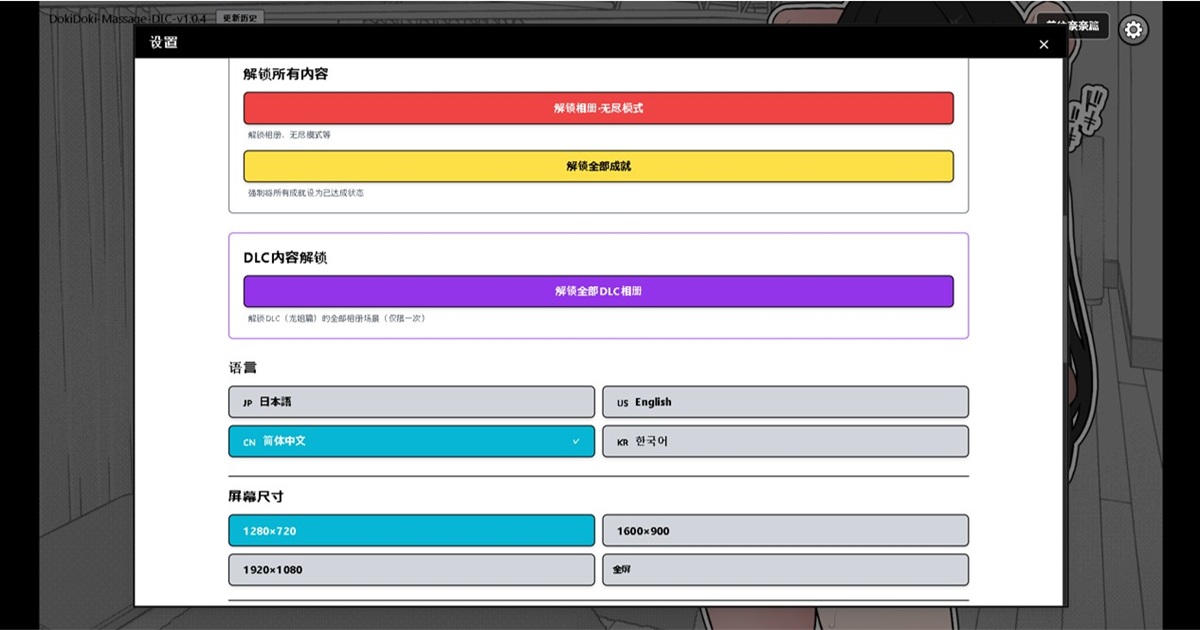Open the gear settings icon
The image size is (1200, 630).
pos(1133,30)
